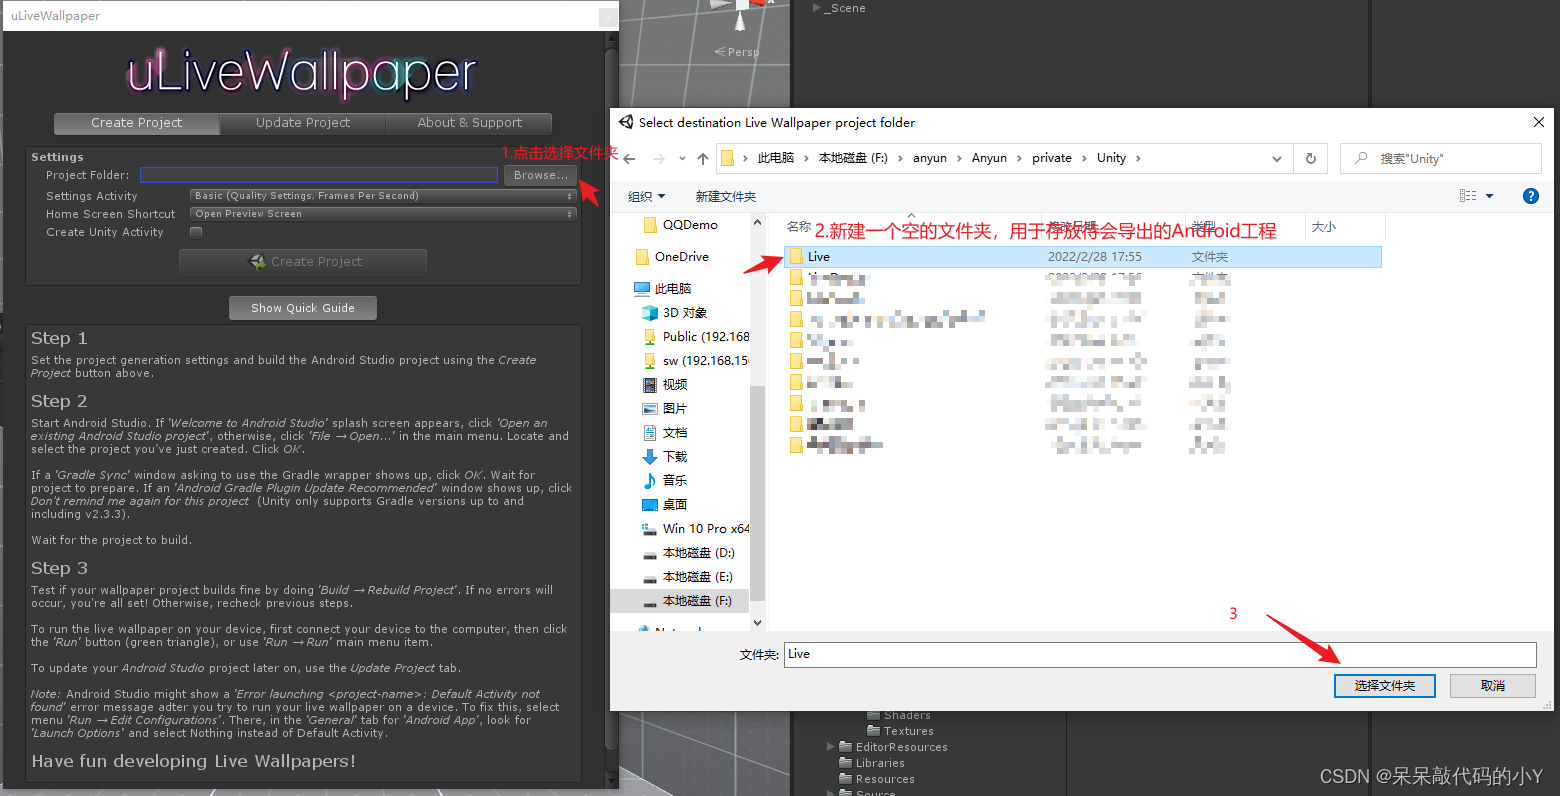Select 音乐 in the navigation pane
The height and width of the screenshot is (796, 1560).
(x=674, y=481)
